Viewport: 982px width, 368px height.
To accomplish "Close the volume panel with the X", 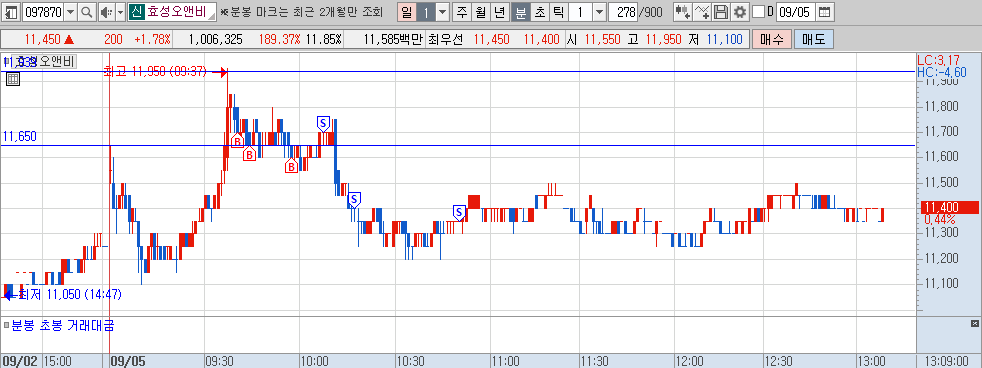I will [x=974, y=324].
